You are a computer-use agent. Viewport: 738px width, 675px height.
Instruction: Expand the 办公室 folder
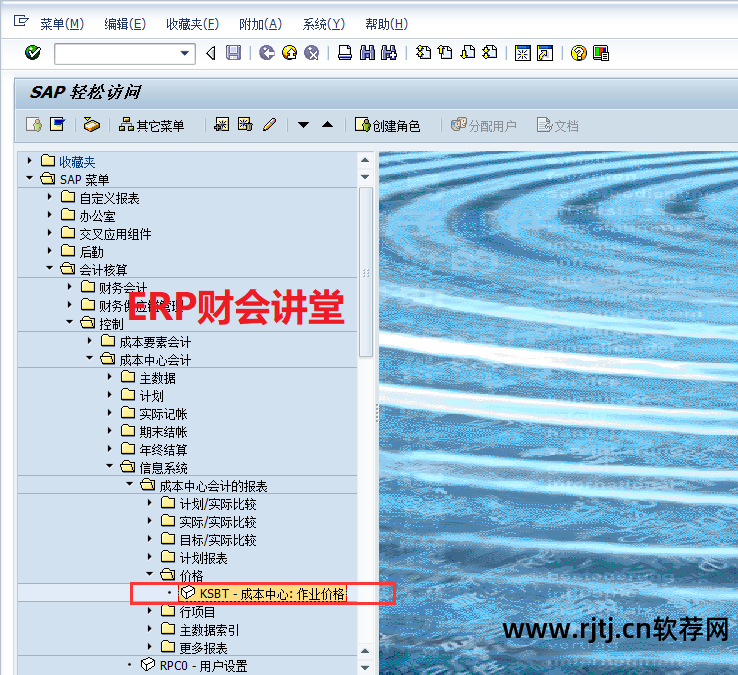click(x=49, y=214)
